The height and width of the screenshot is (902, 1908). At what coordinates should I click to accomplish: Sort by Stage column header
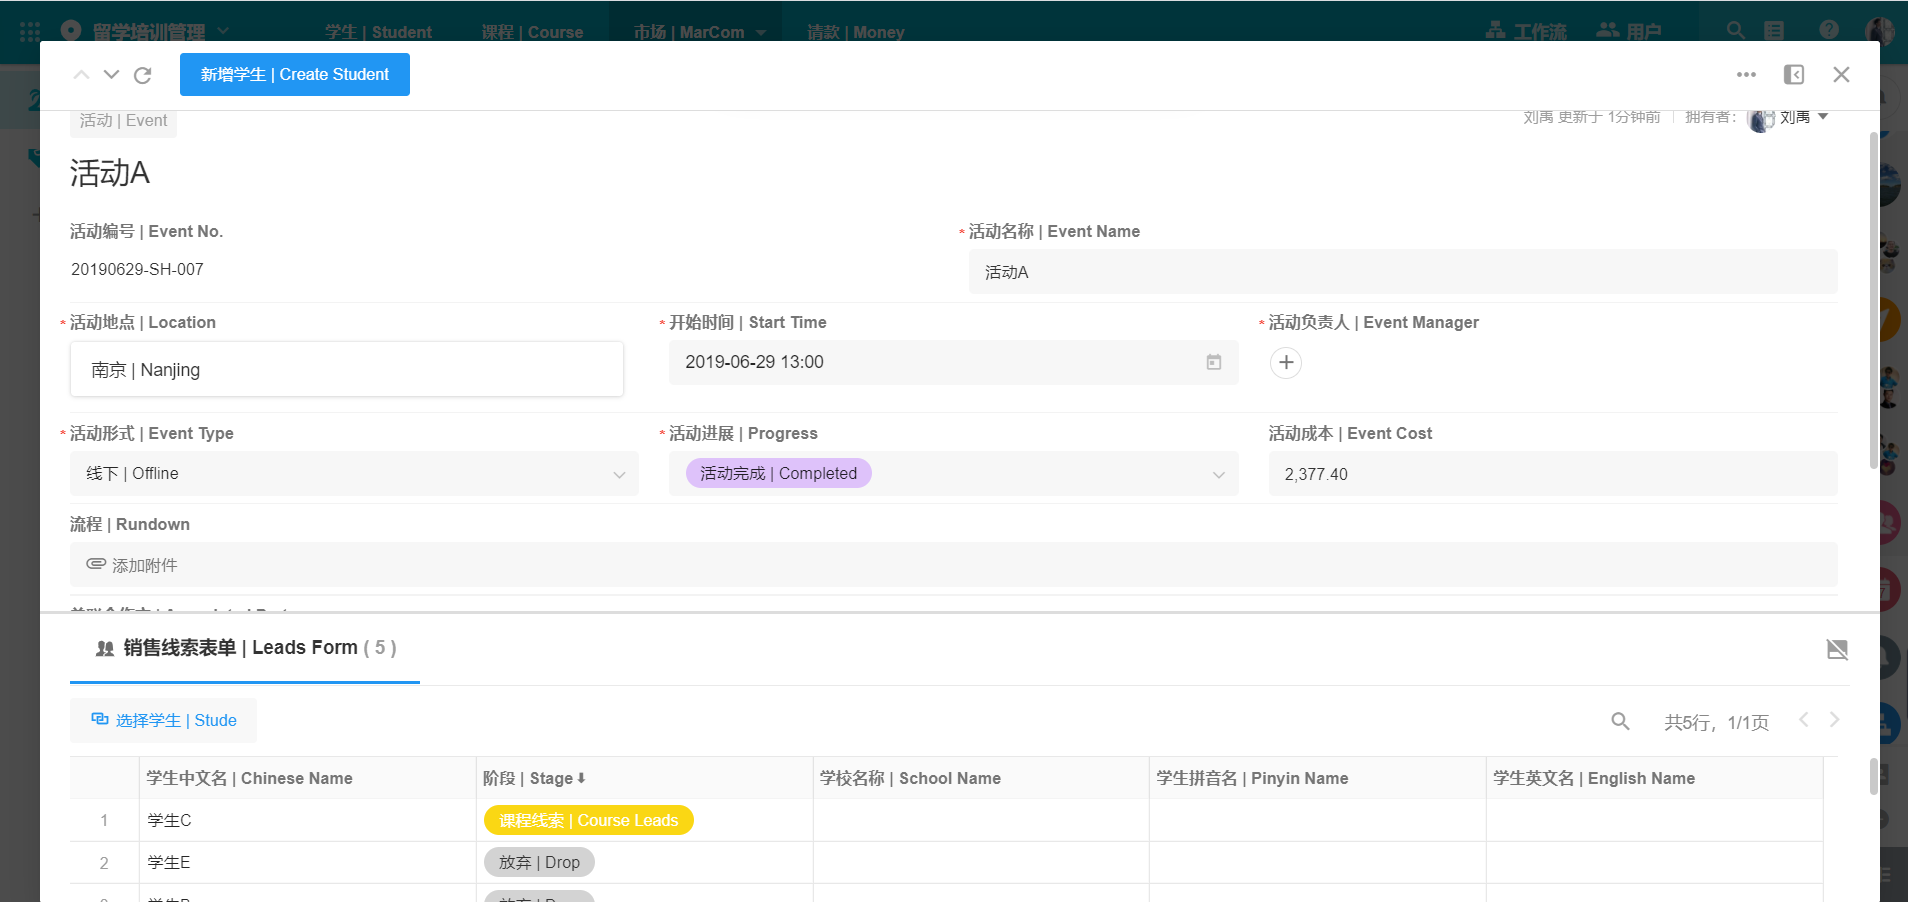click(x=534, y=778)
